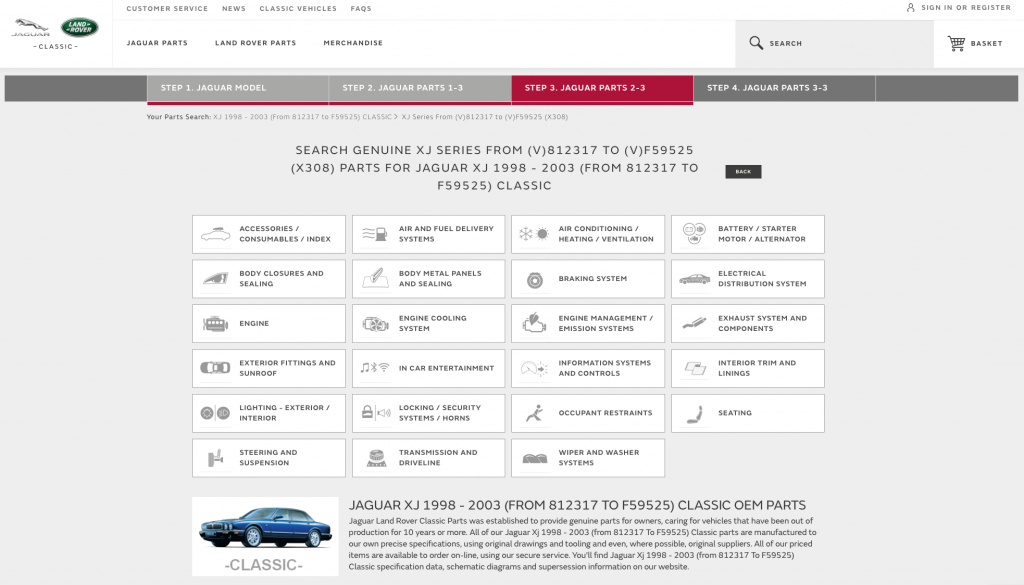Click the Occupant Restraints seatbelt icon

click(535, 413)
